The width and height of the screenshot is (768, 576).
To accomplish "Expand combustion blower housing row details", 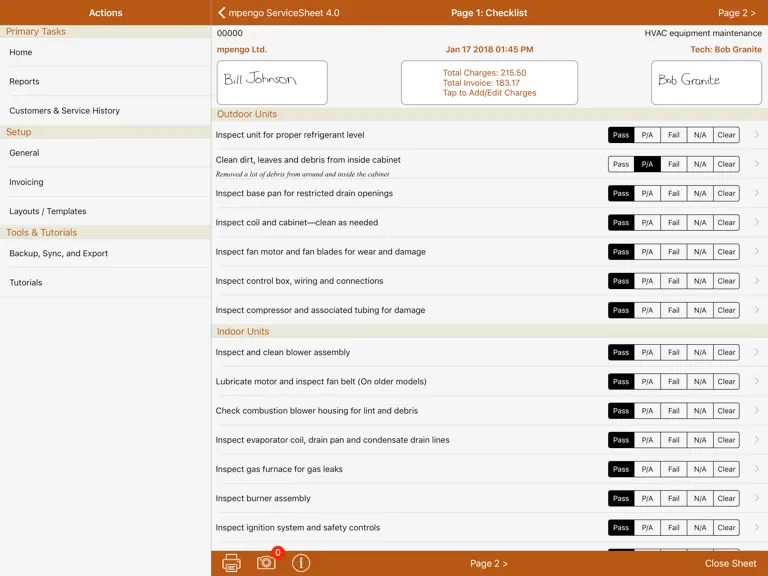I will click(x=756, y=410).
